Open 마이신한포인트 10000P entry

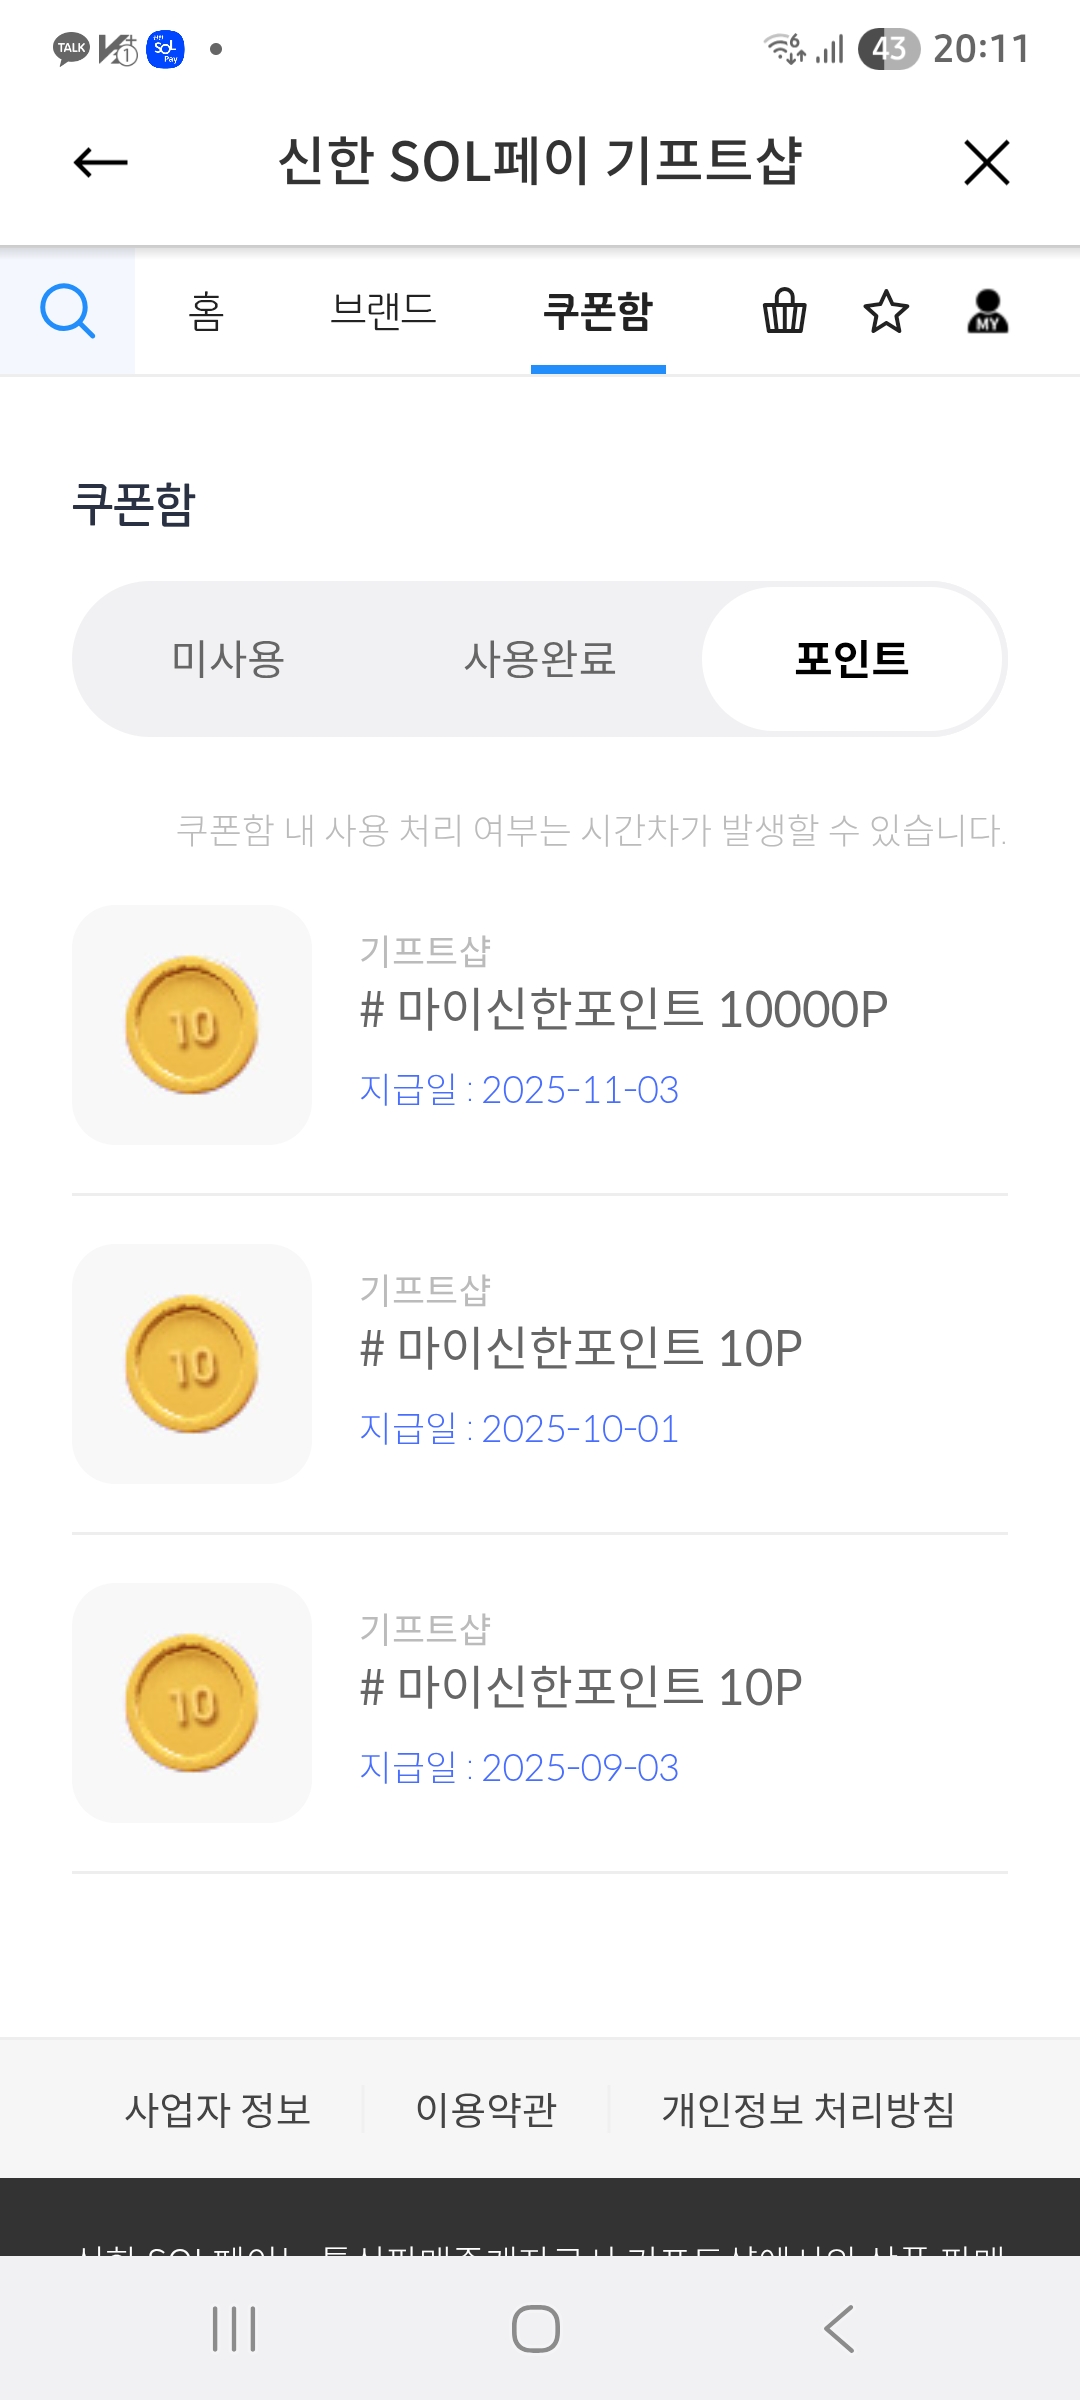point(624,1009)
